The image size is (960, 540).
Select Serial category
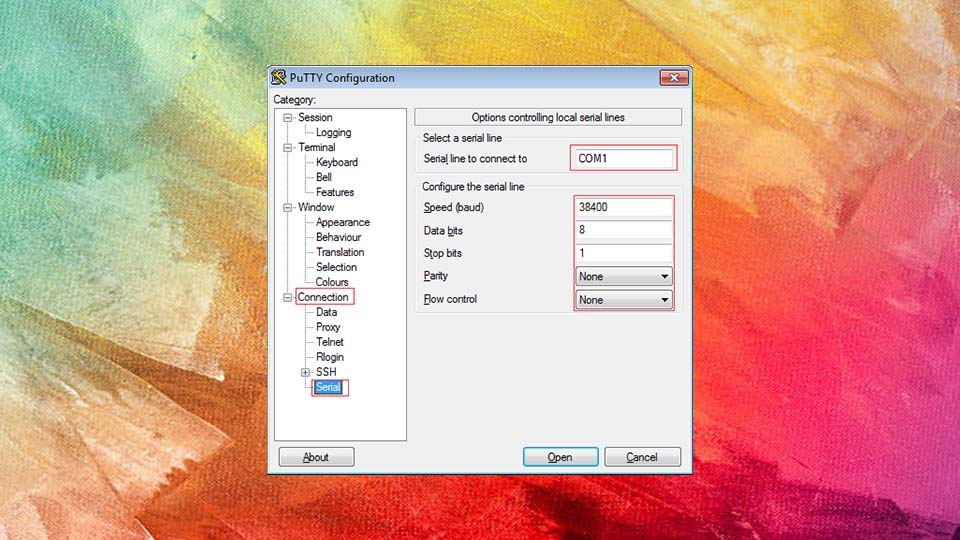coord(328,387)
